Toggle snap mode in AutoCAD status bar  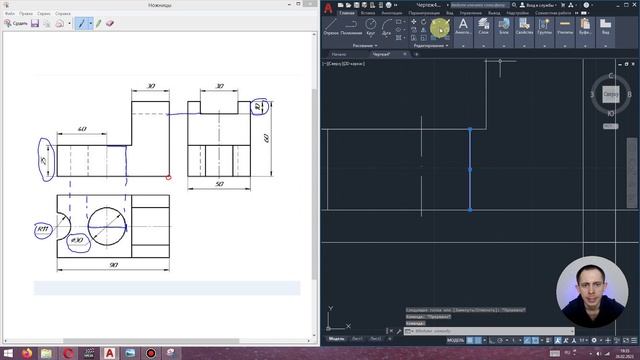[478, 340]
